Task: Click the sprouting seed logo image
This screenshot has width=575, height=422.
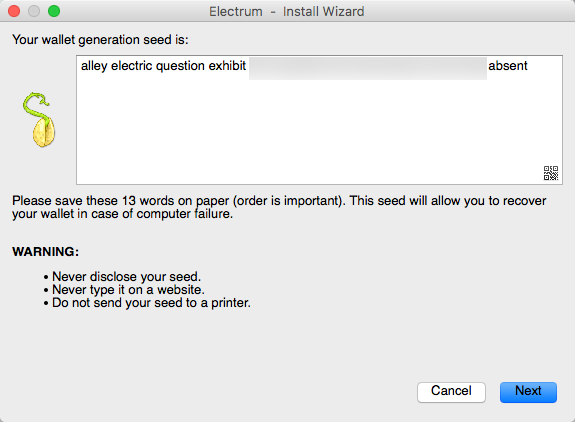Action: coord(39,120)
